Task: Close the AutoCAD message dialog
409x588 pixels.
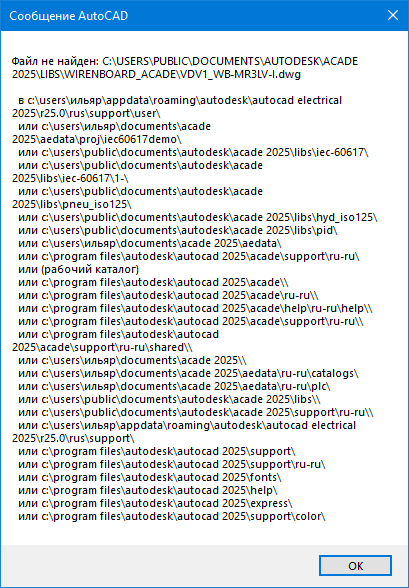Action: tap(393, 15)
